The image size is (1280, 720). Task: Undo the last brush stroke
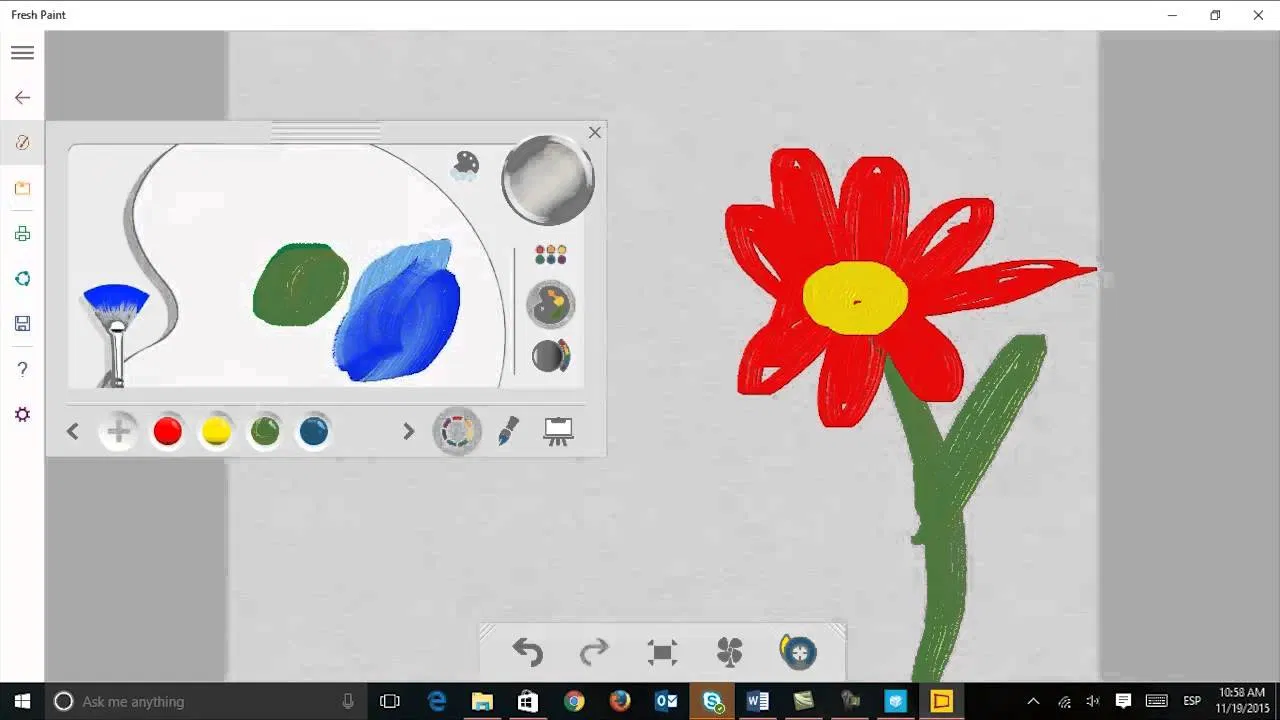click(527, 653)
